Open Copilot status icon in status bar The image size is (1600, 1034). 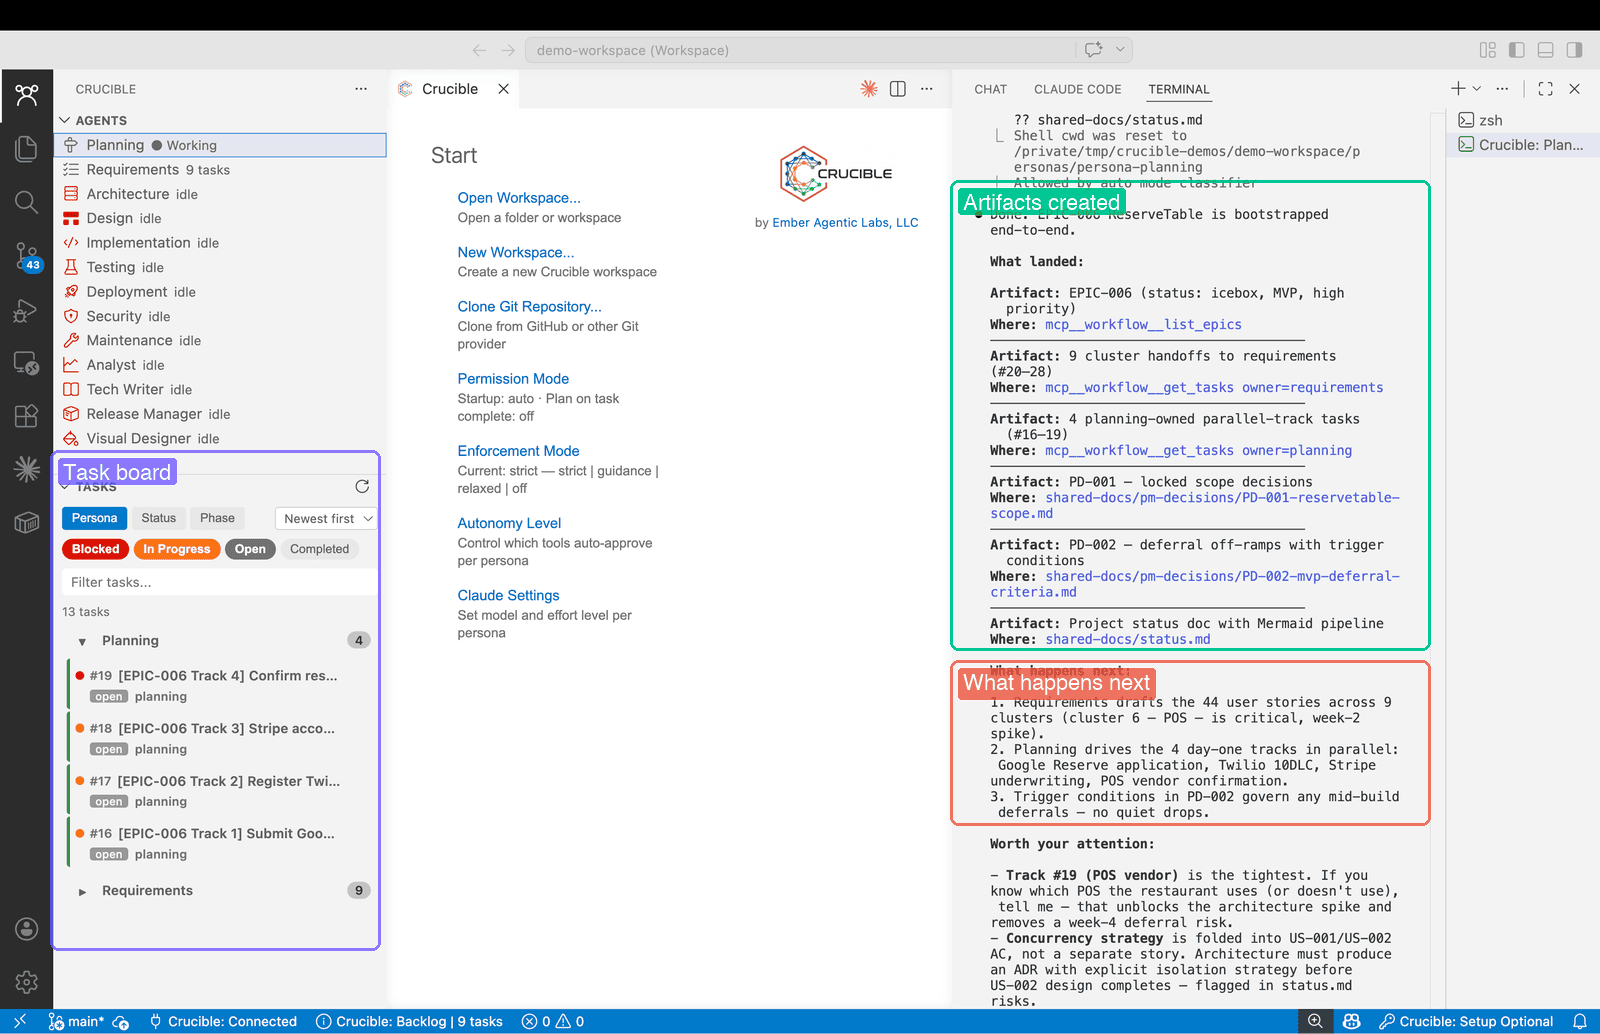coord(1352,1021)
